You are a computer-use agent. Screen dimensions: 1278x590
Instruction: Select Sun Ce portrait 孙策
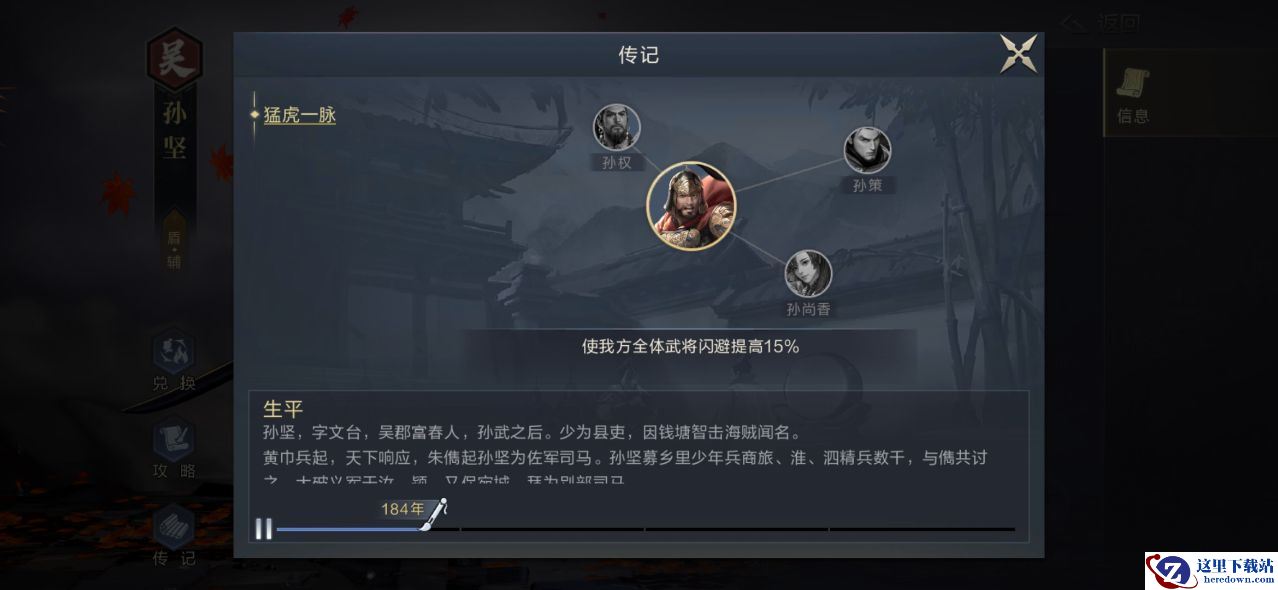tap(867, 151)
